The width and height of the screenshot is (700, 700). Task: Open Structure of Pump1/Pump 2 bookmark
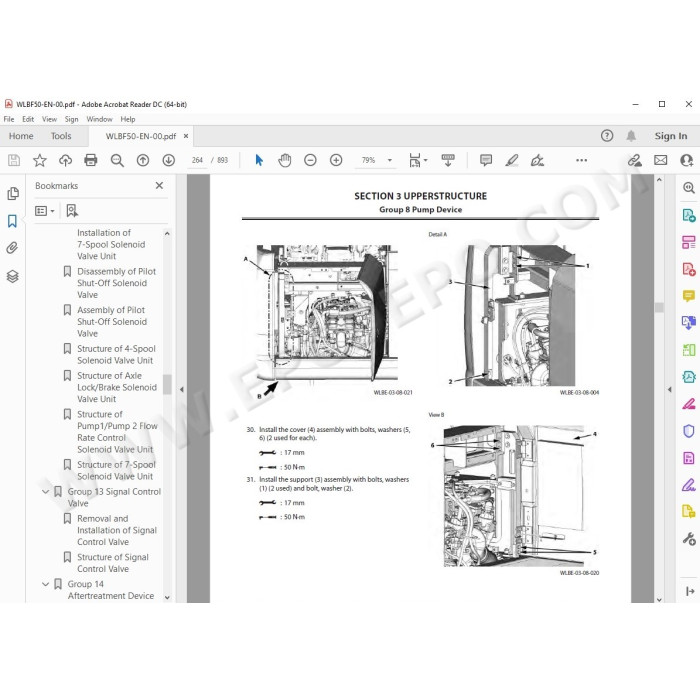point(117,432)
